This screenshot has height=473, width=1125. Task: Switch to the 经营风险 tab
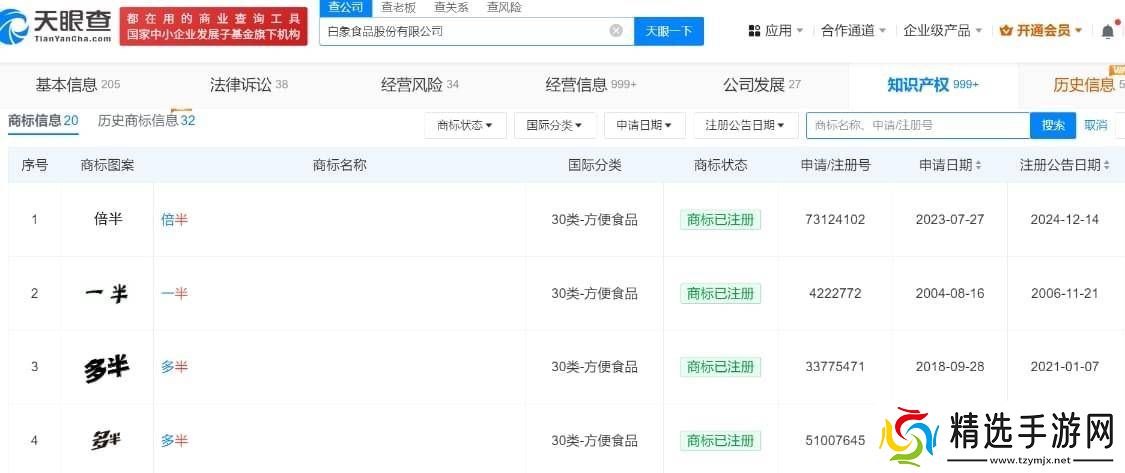coord(419,85)
